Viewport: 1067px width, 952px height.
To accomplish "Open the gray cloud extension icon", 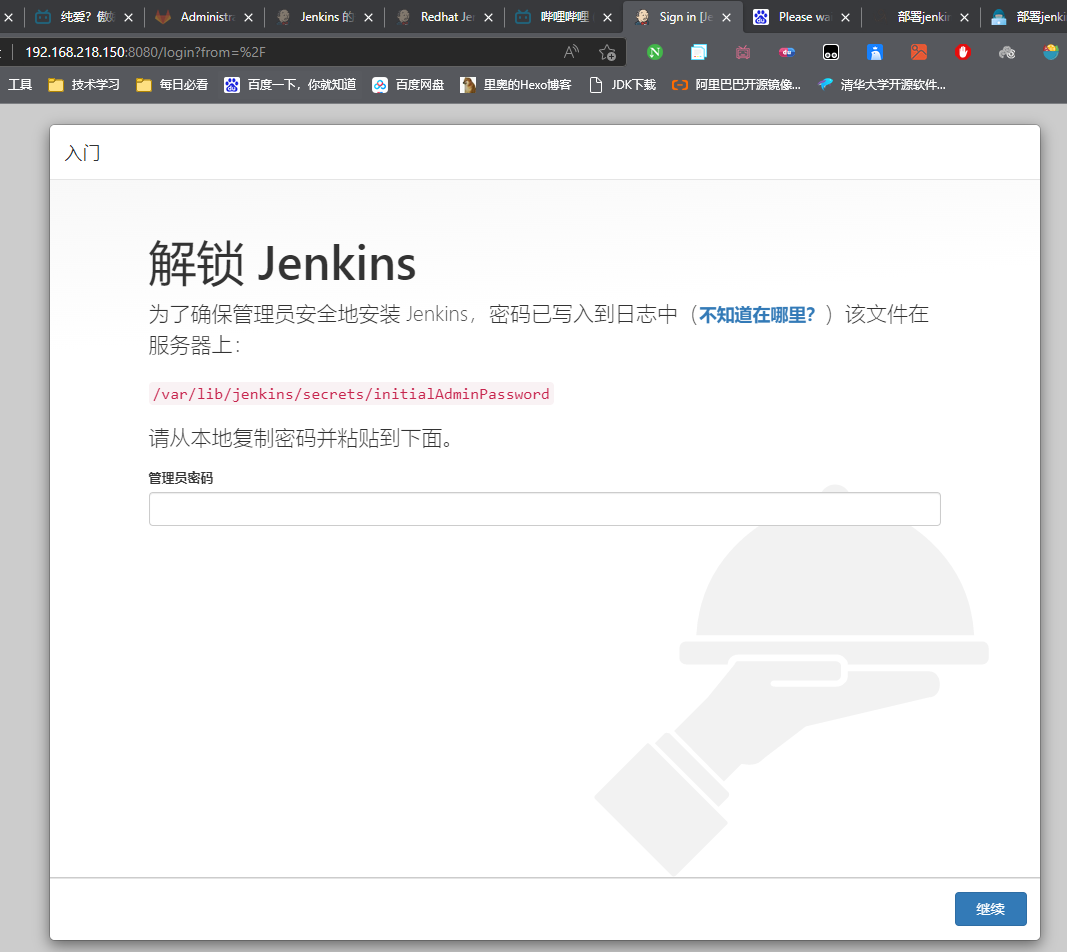I will 1007,52.
